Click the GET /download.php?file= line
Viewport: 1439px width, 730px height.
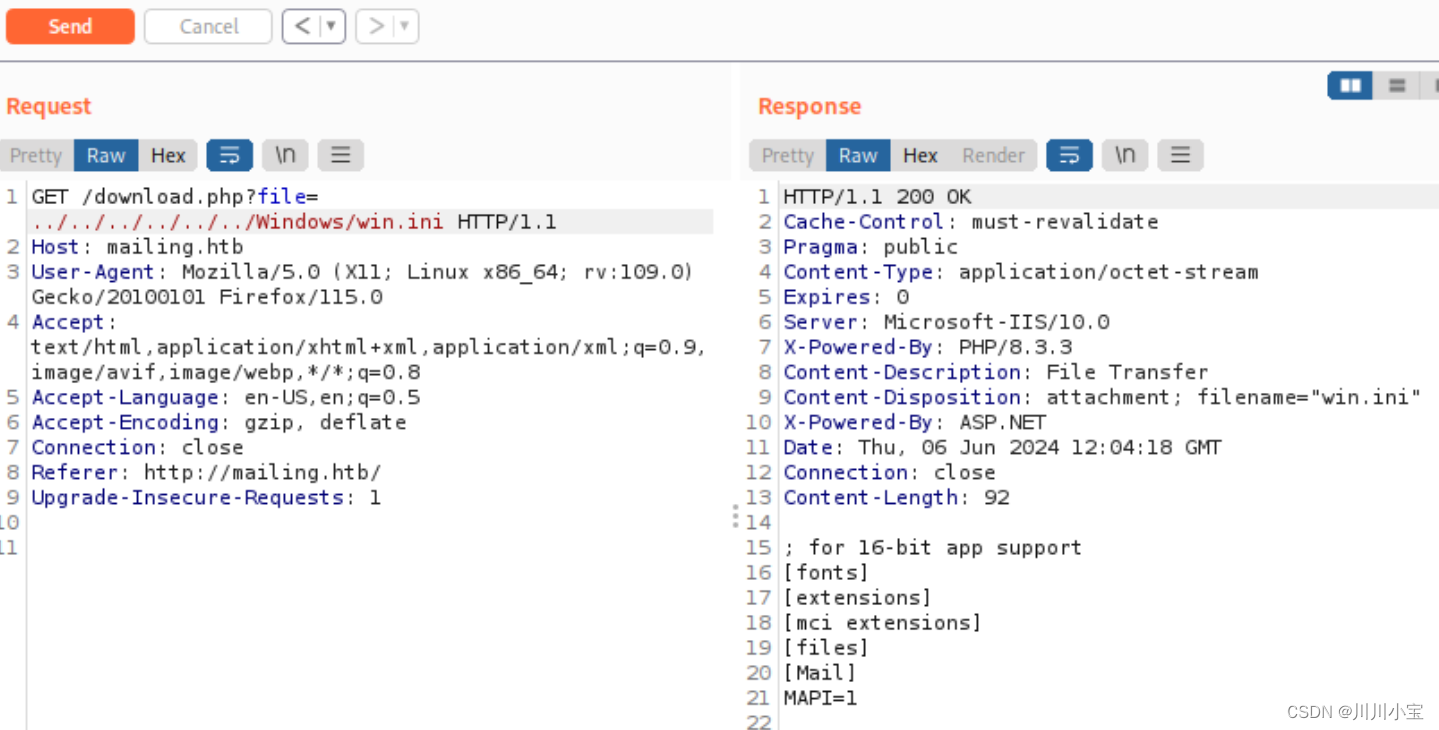point(174,197)
